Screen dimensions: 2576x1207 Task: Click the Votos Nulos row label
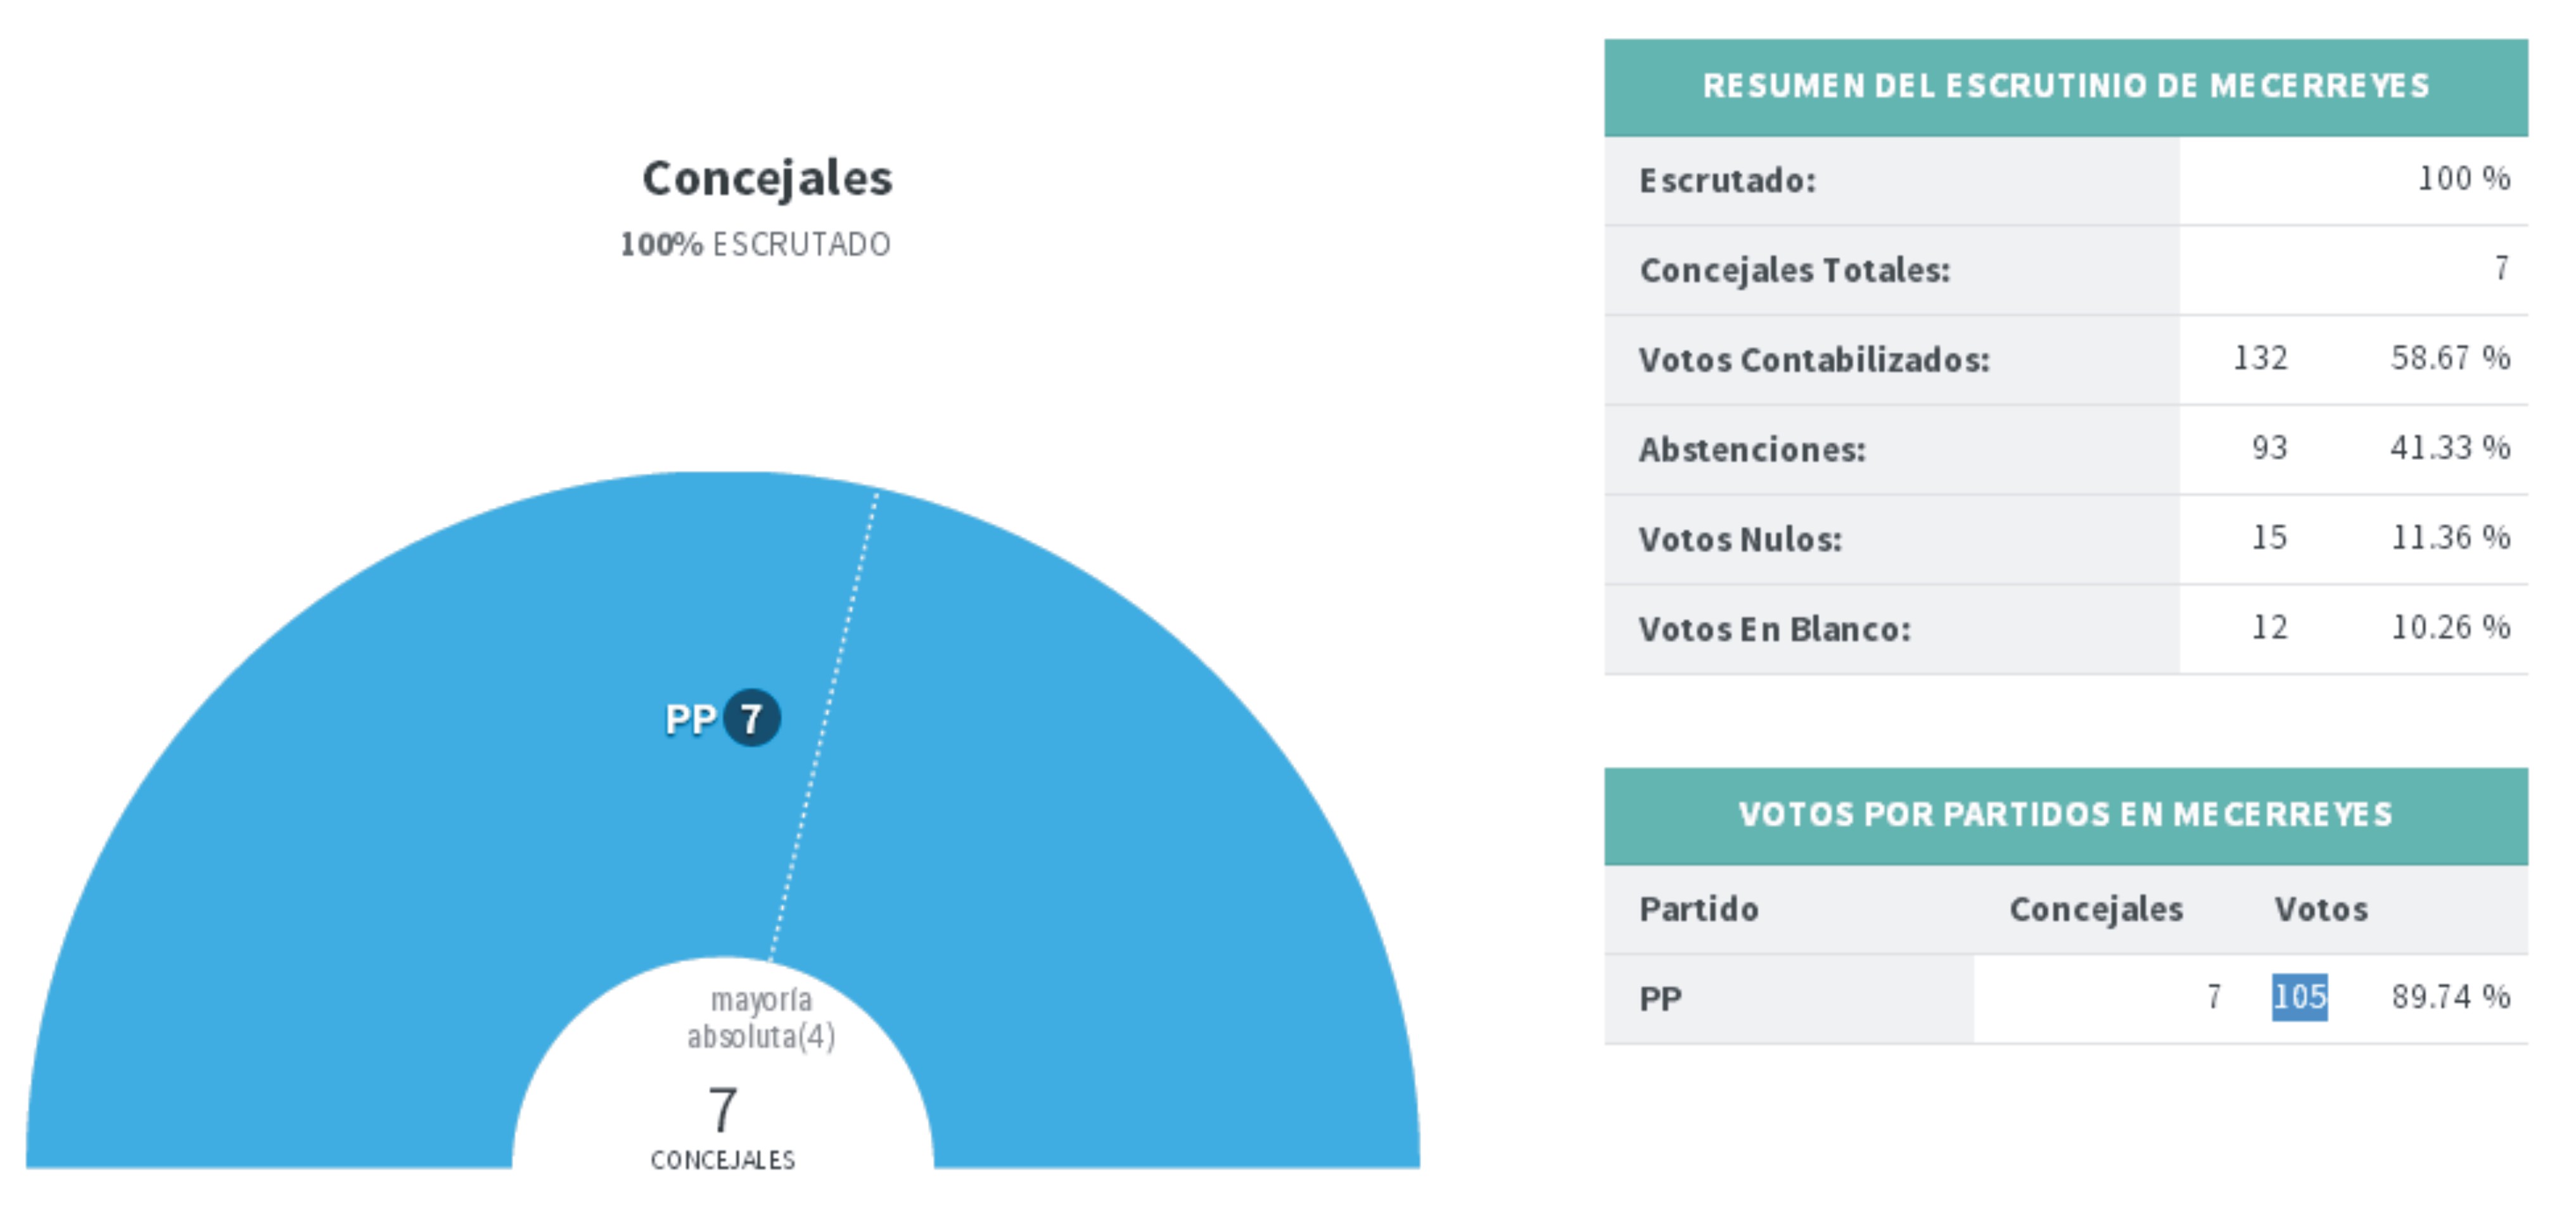tap(1739, 539)
